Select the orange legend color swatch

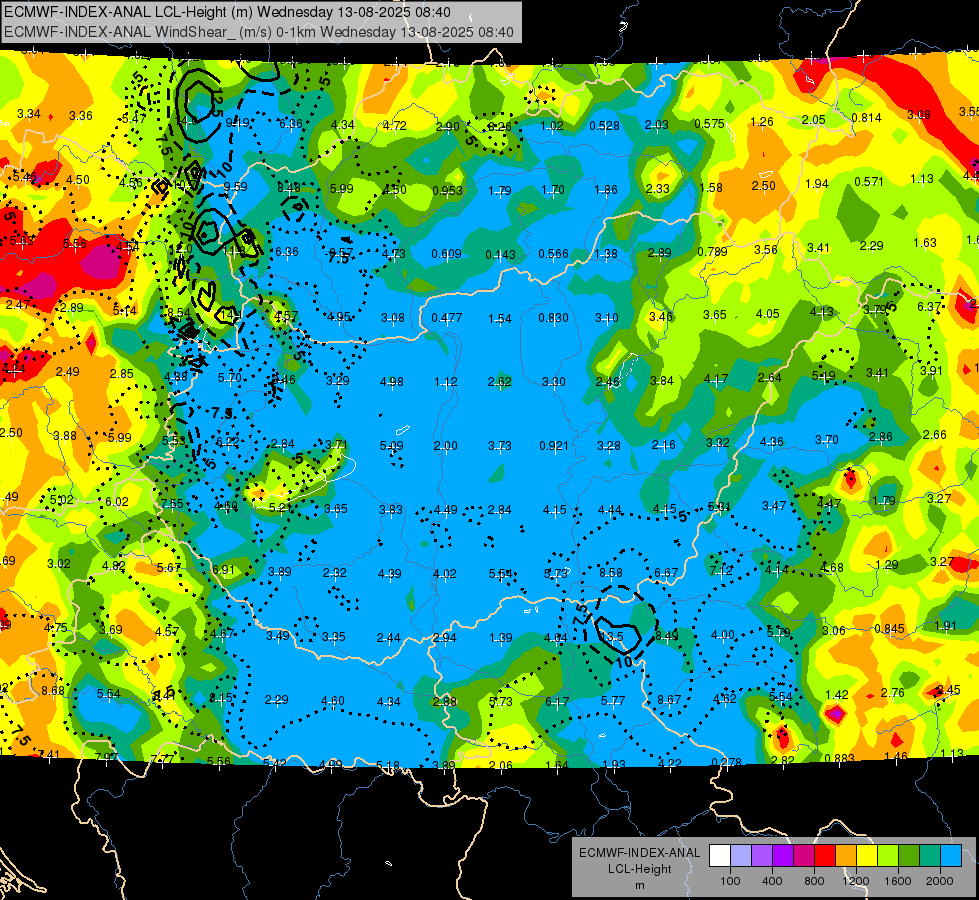point(846,856)
